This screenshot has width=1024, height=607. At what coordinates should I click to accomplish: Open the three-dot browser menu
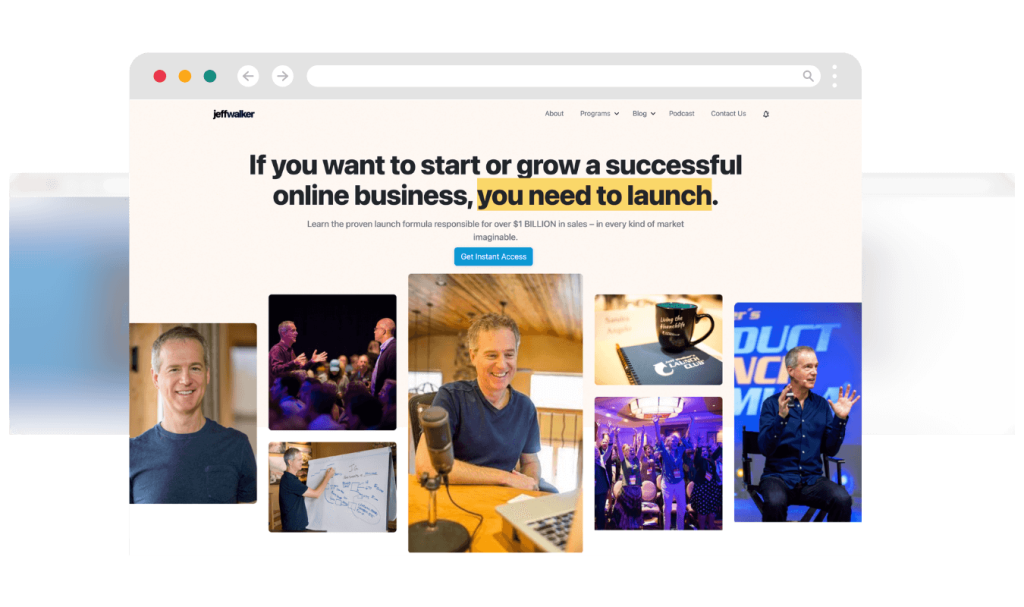[x=835, y=76]
